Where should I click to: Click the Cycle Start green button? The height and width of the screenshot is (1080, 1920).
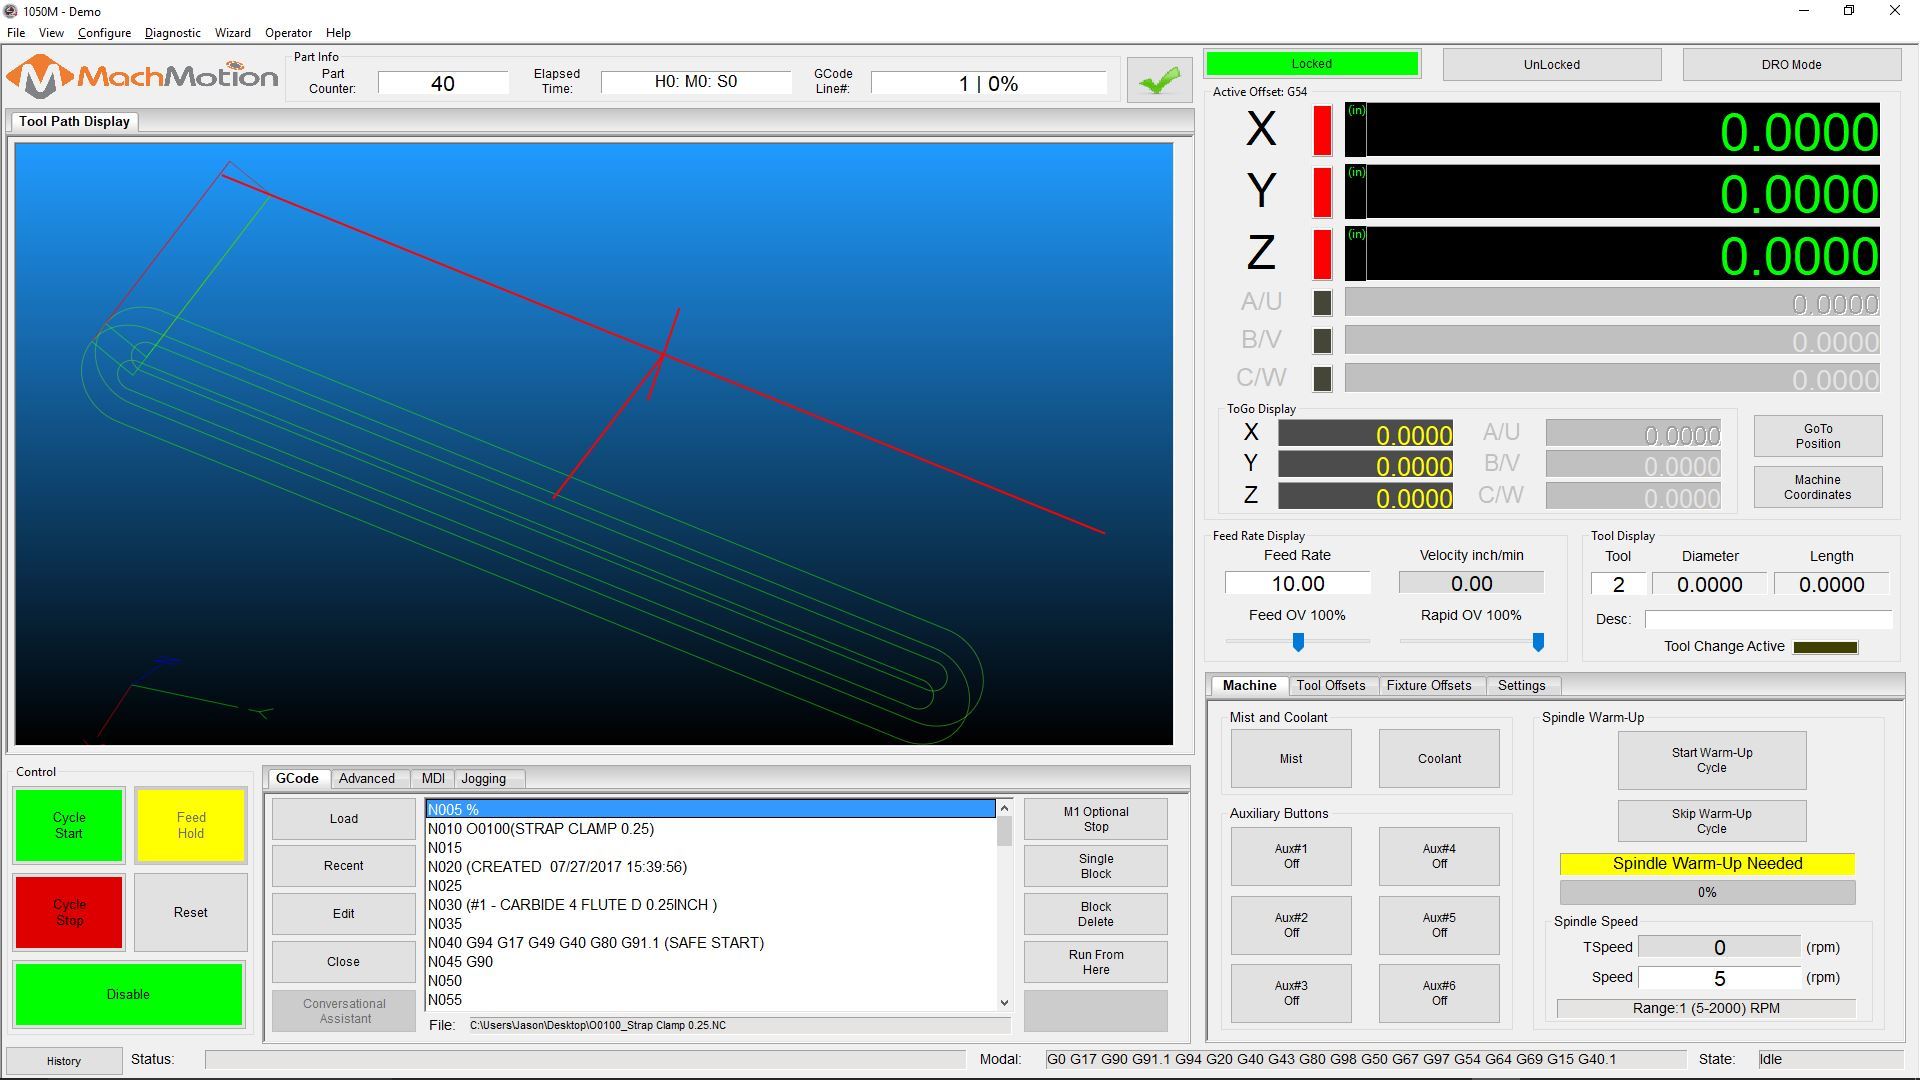pos(69,824)
